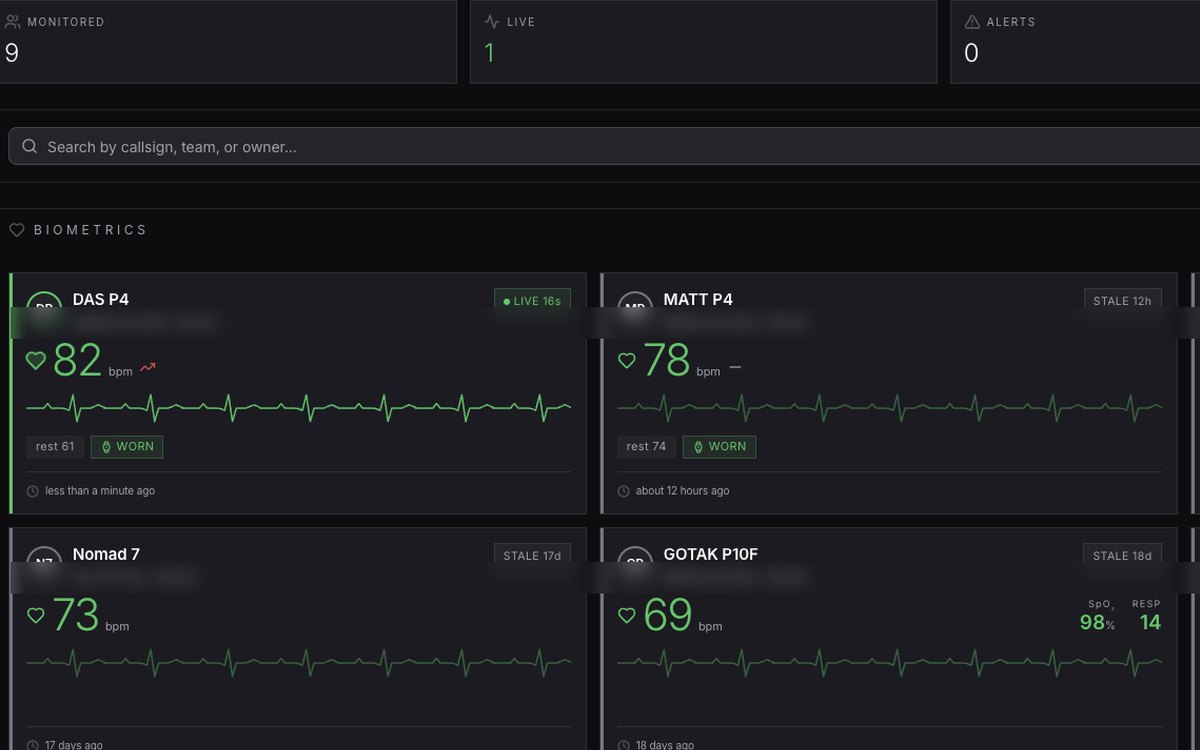Click the rest 61 tag

click(x=55, y=446)
